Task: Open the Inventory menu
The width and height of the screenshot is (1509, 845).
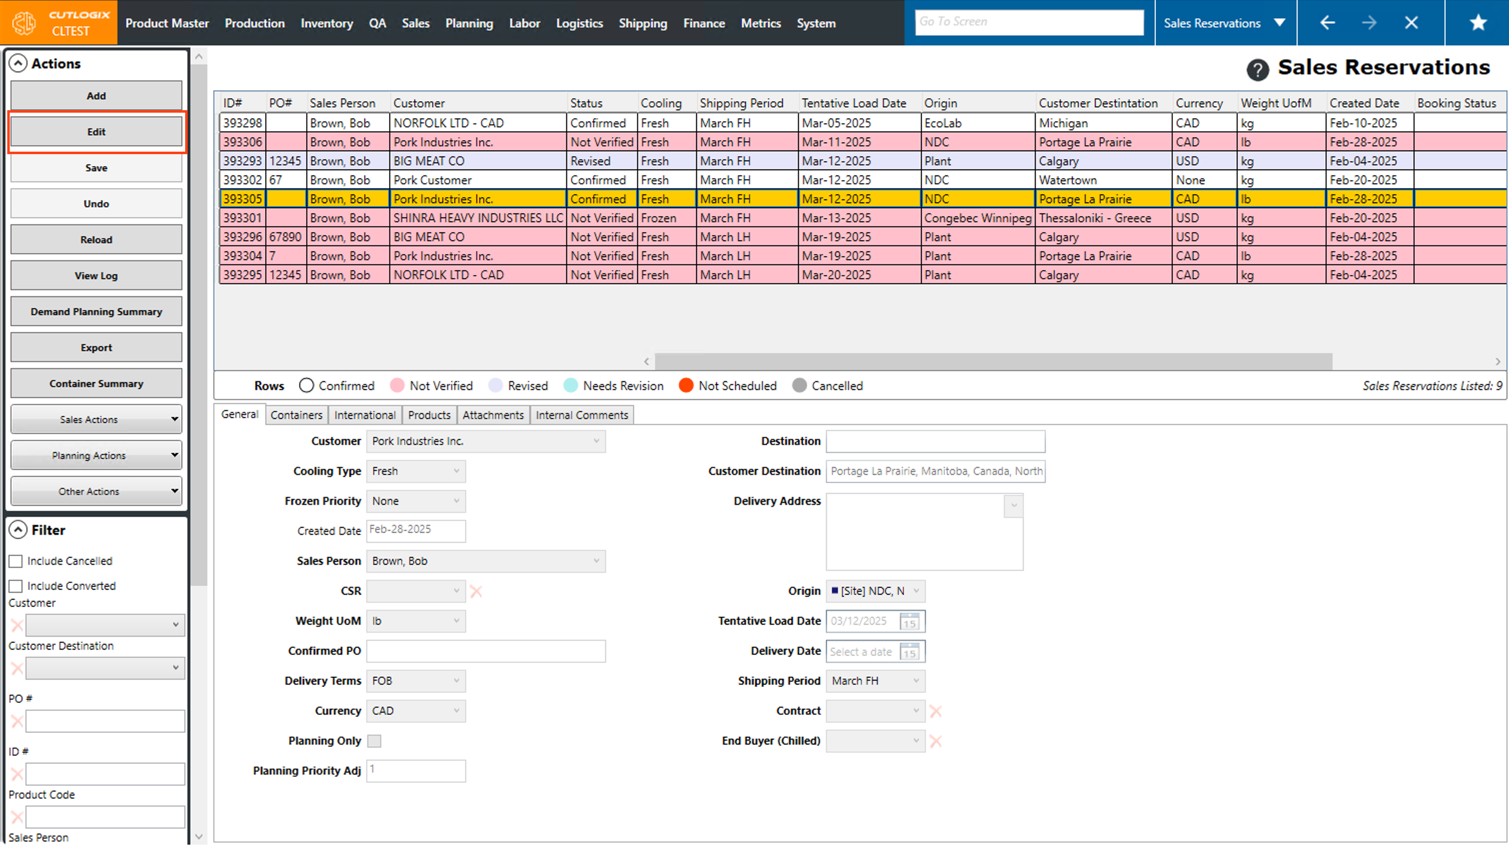Action: pyautogui.click(x=326, y=23)
